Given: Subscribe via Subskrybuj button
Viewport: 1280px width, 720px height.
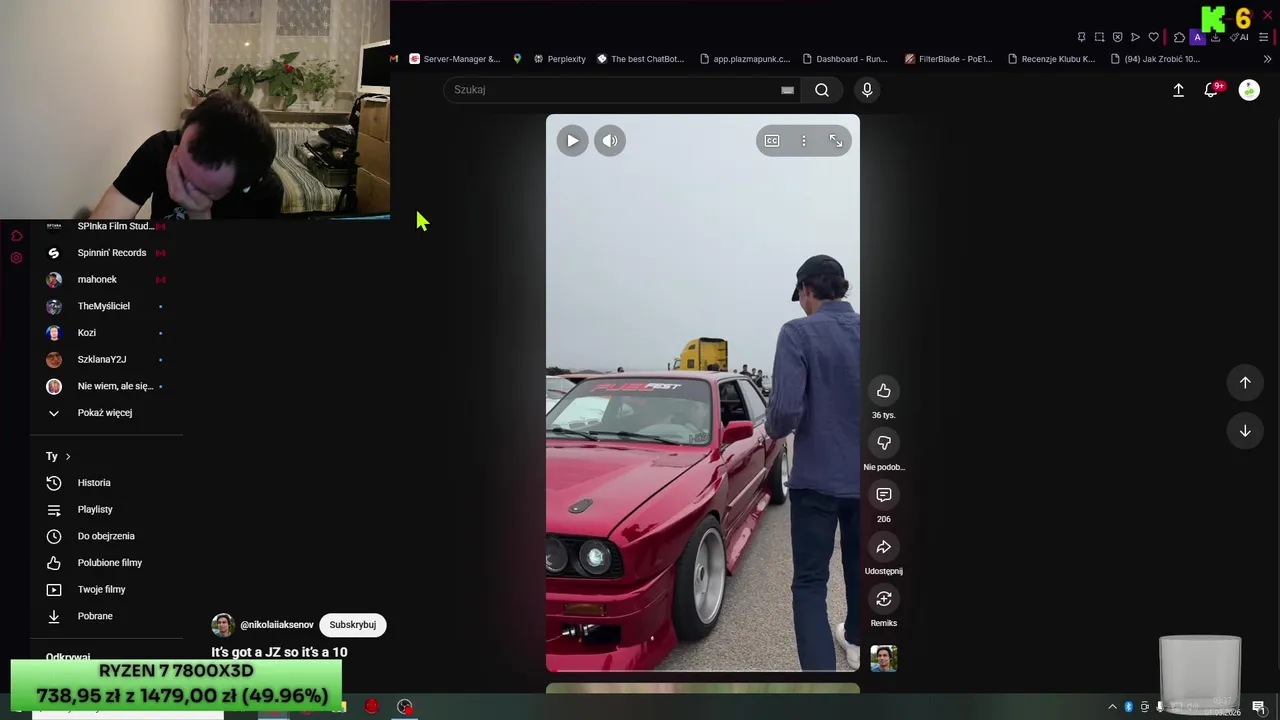Looking at the screenshot, I should [x=353, y=625].
